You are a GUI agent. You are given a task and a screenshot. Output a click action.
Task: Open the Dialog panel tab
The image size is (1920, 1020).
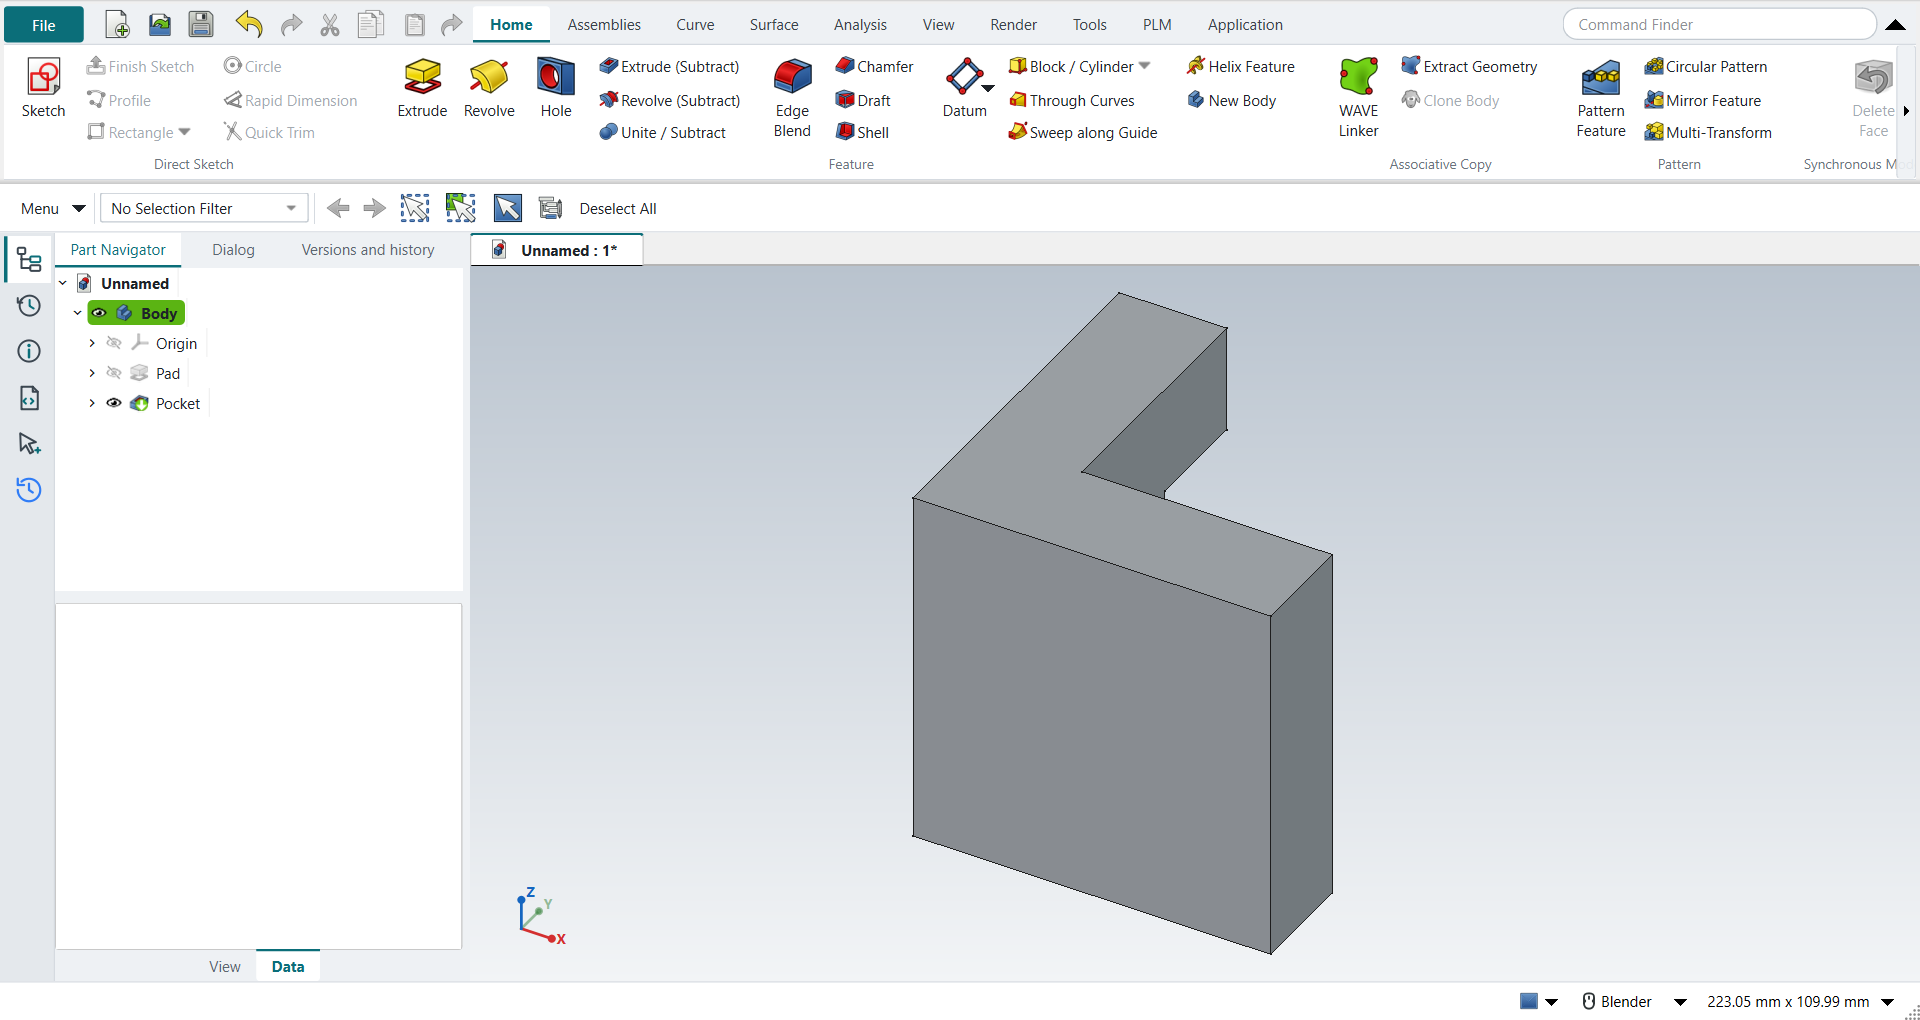[233, 250]
